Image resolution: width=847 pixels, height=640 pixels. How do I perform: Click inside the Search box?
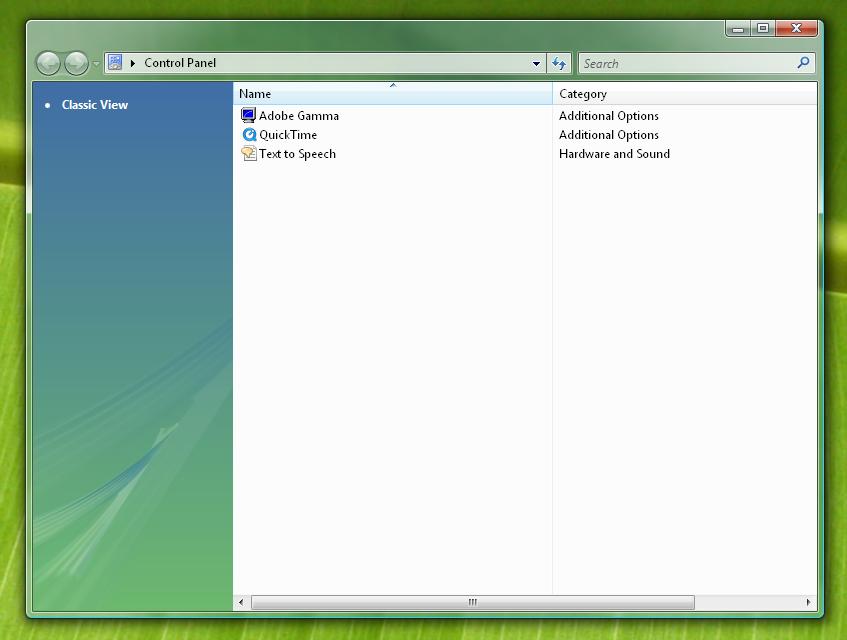680,62
